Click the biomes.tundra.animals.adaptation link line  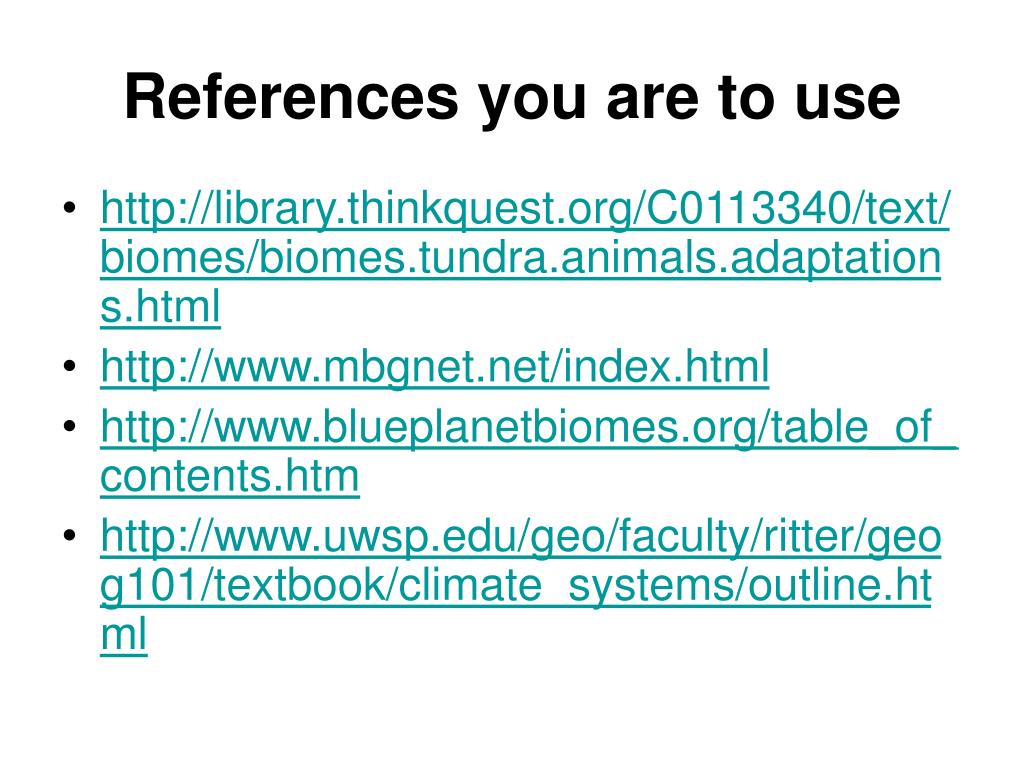tap(520, 258)
